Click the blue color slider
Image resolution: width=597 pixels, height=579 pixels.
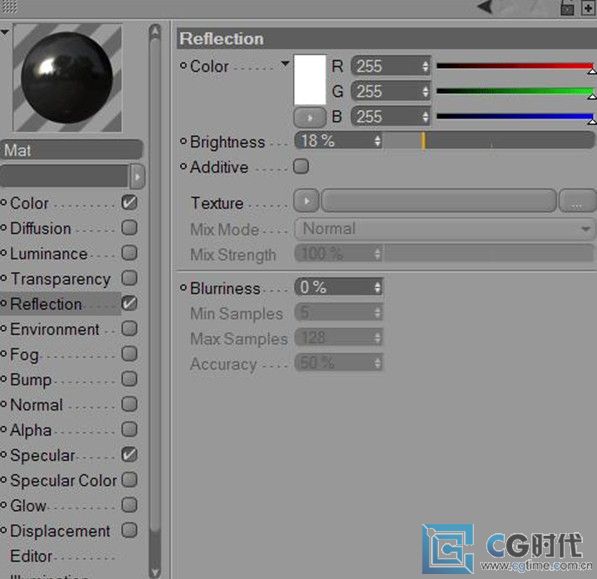[x=515, y=116]
